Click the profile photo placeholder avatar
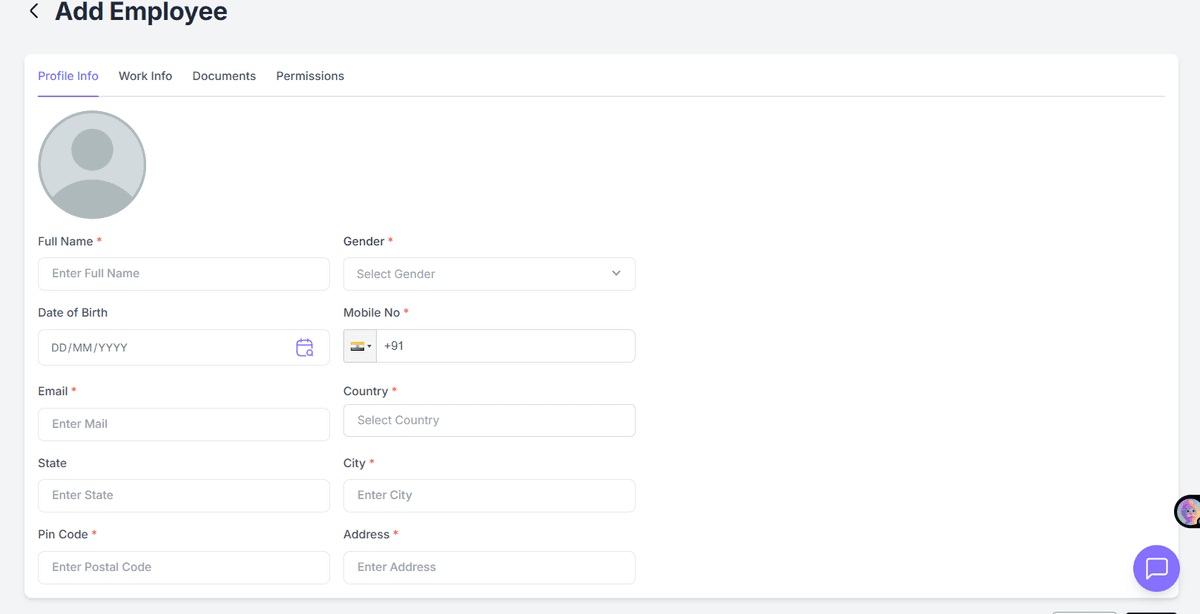This screenshot has height=614, width=1200. 92,164
